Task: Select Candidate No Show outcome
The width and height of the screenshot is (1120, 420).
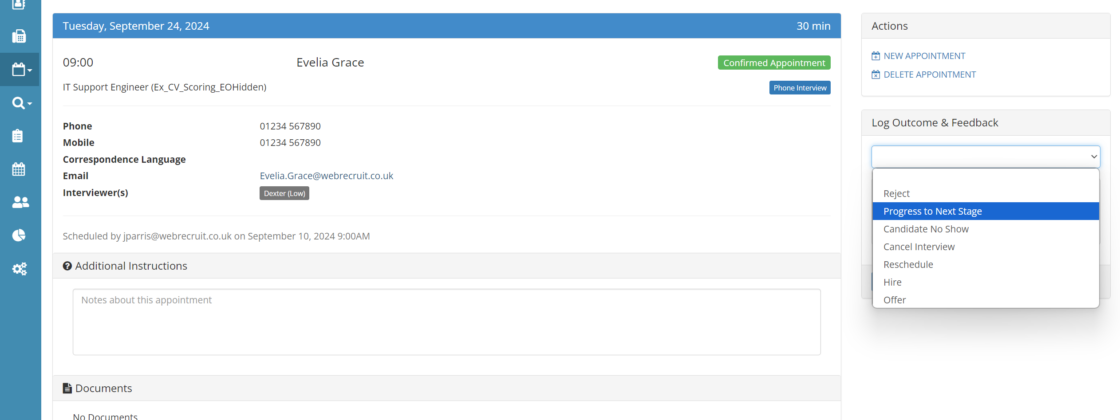Action: click(x=925, y=229)
